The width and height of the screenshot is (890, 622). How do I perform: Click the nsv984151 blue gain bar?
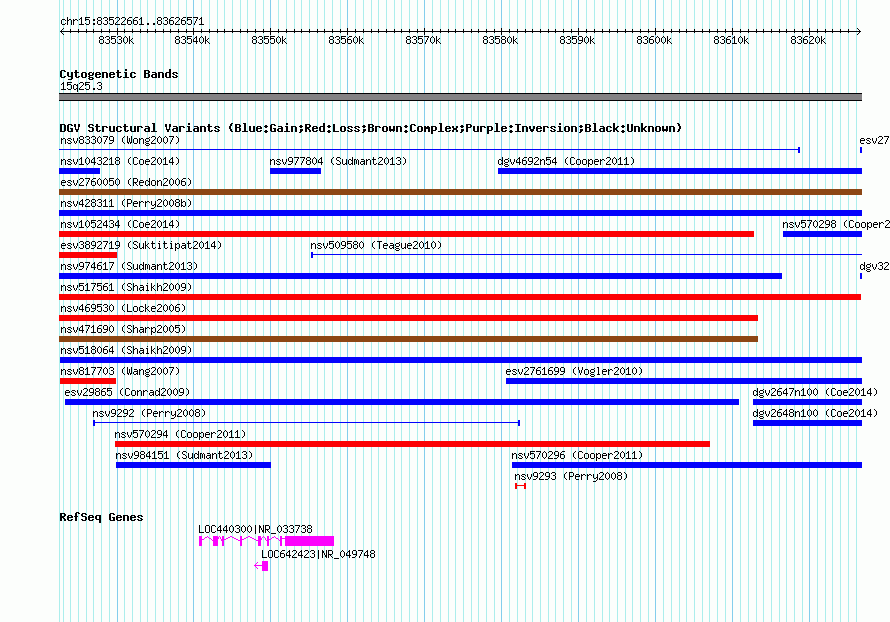193,465
